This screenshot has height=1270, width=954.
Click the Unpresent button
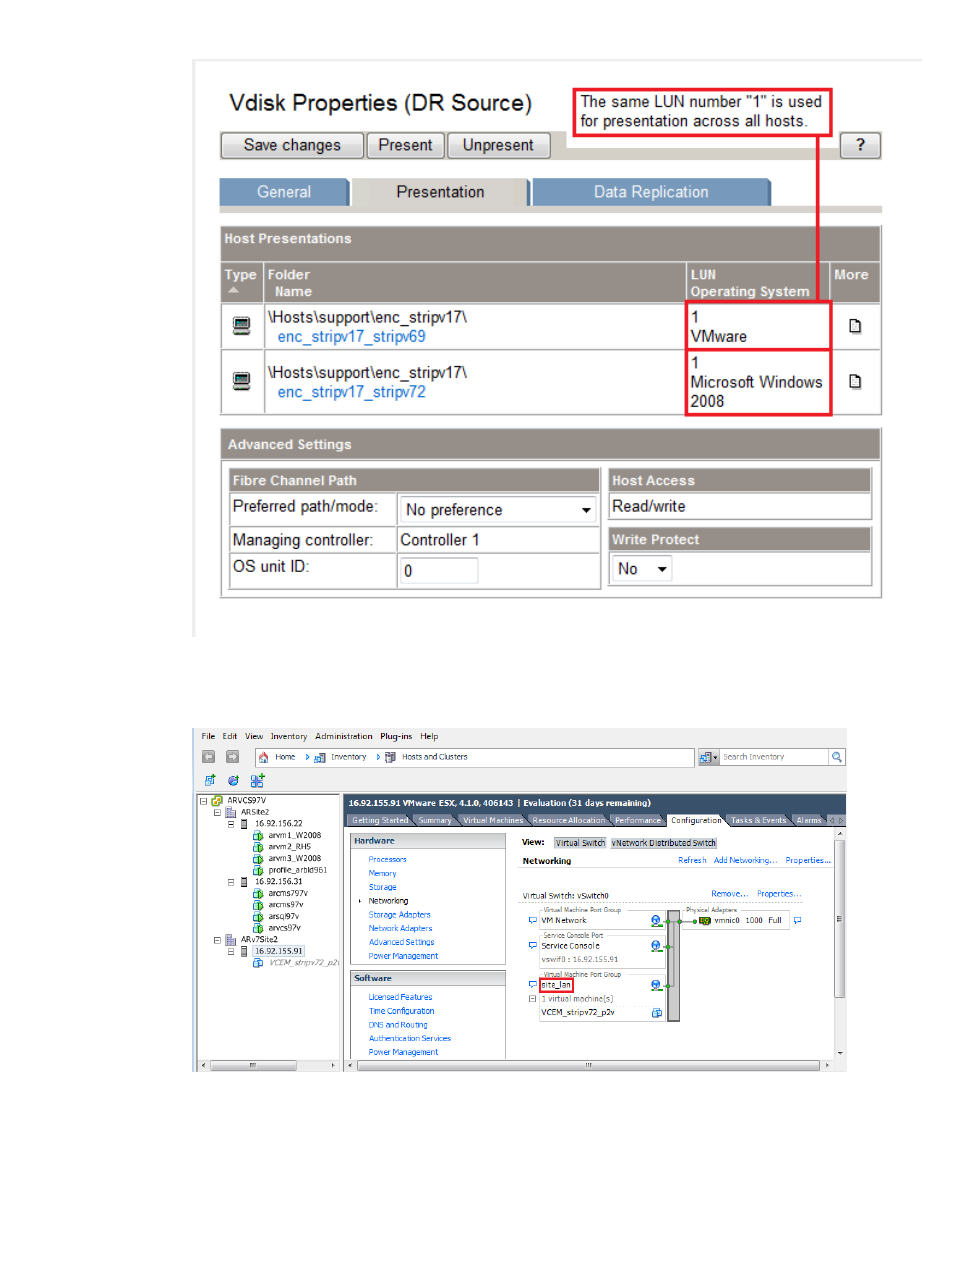coord(498,145)
